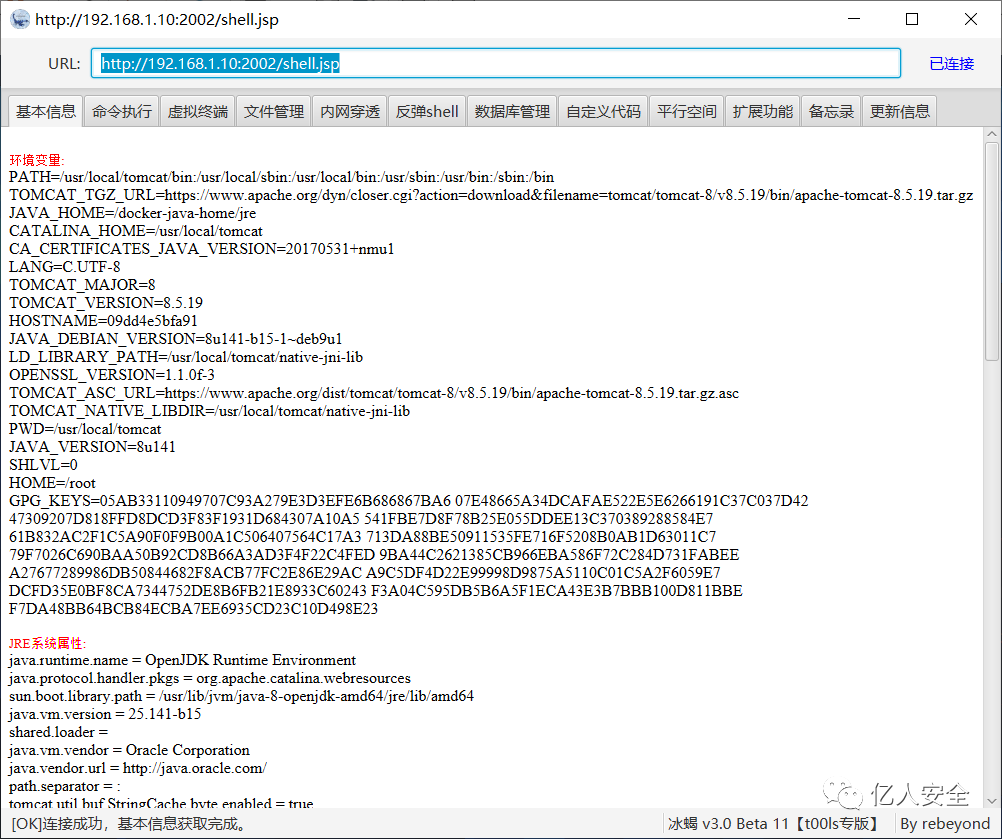This screenshot has width=1002, height=839.
Task: Select the 反弹shell tab
Action: click(x=427, y=111)
